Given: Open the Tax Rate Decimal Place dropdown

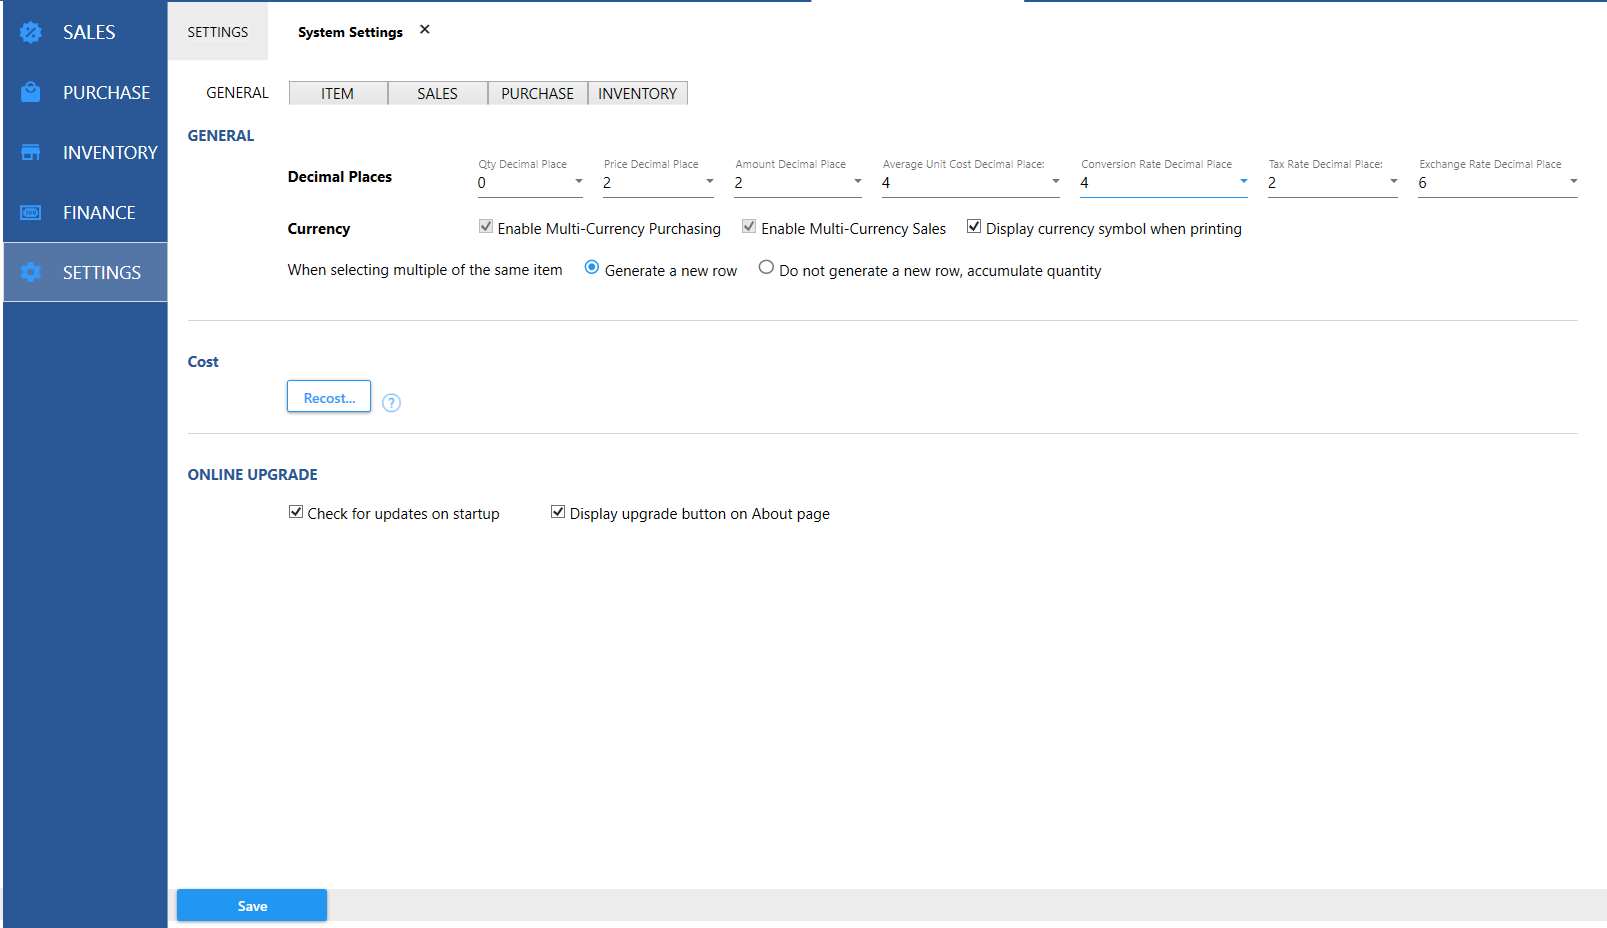Looking at the screenshot, I should coord(1393,182).
